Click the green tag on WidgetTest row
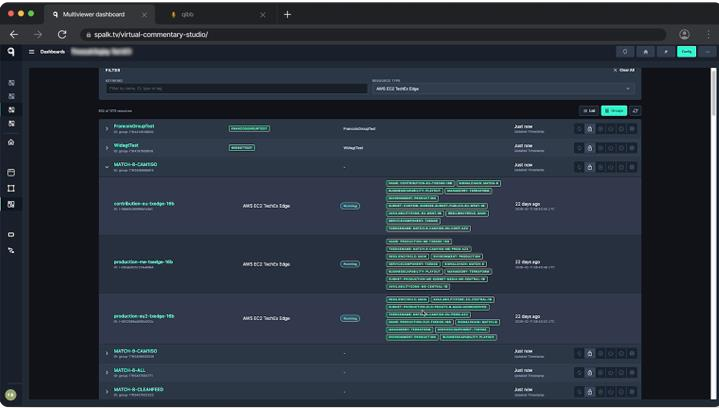The image size is (719, 408). (242, 148)
